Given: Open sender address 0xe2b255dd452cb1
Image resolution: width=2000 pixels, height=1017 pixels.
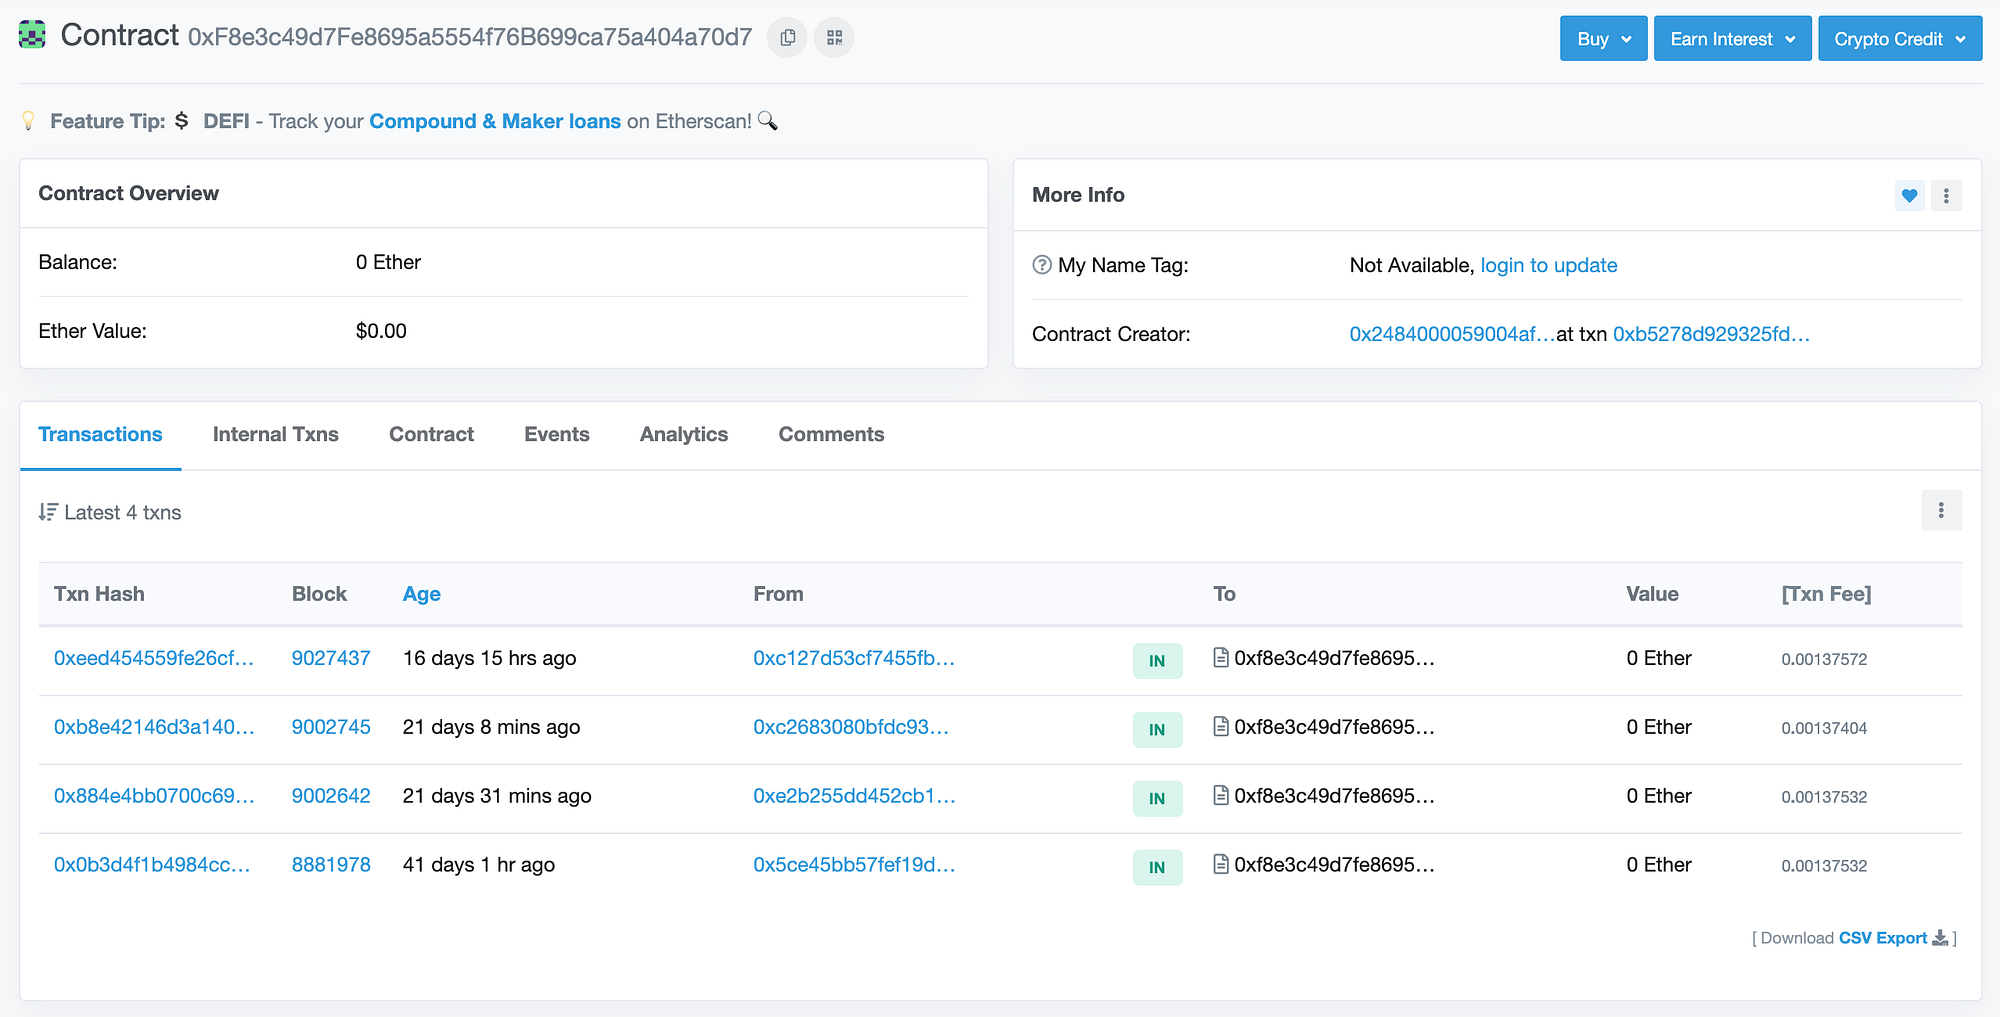Looking at the screenshot, I should [x=854, y=796].
